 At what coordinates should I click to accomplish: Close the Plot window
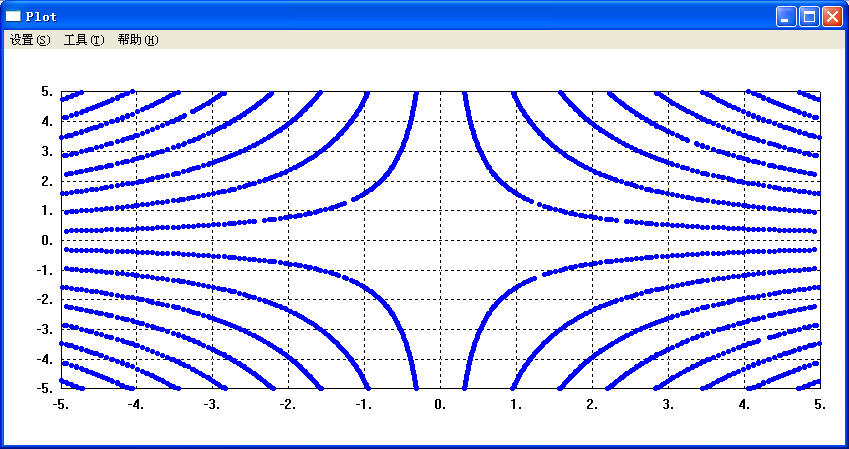coord(833,17)
